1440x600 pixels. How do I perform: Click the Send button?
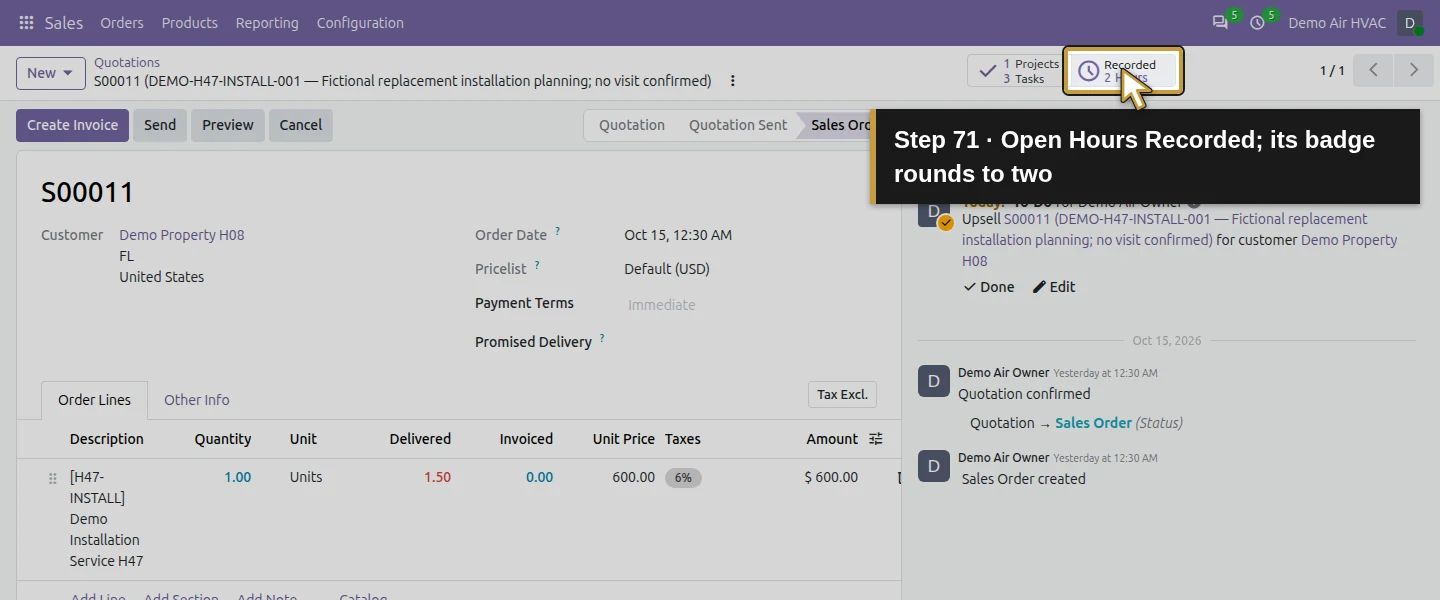coord(160,125)
